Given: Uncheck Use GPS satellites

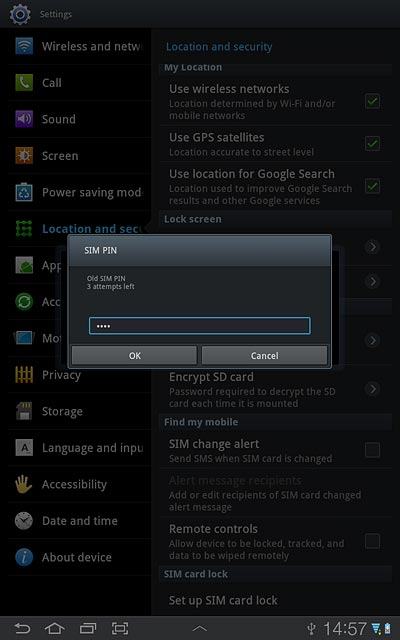Looking at the screenshot, I should (372, 143).
